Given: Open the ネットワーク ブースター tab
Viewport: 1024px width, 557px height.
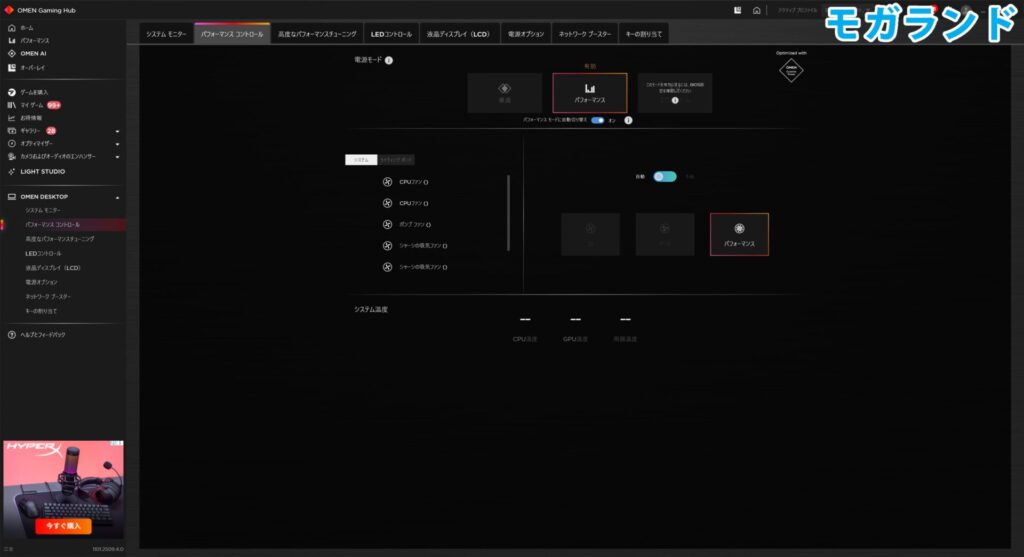Looking at the screenshot, I should (x=585, y=34).
